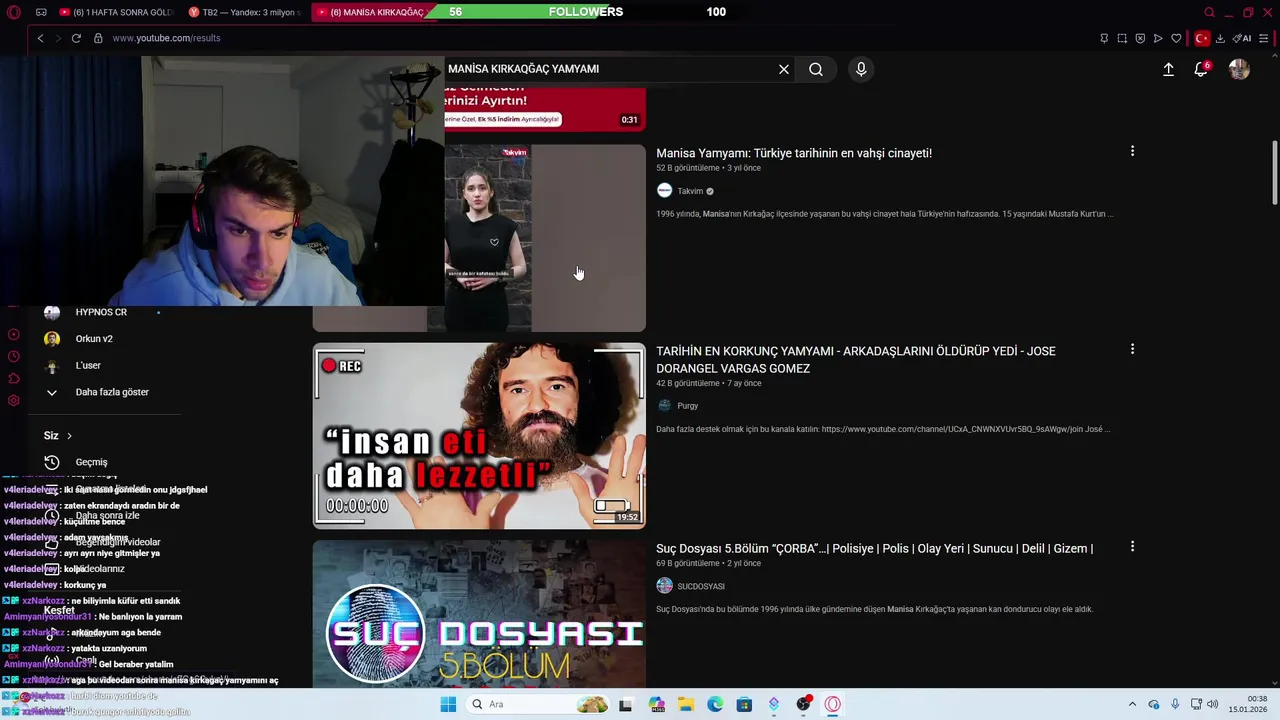
Task: Bookmark the page with the heart icon
Action: tap(1176, 38)
